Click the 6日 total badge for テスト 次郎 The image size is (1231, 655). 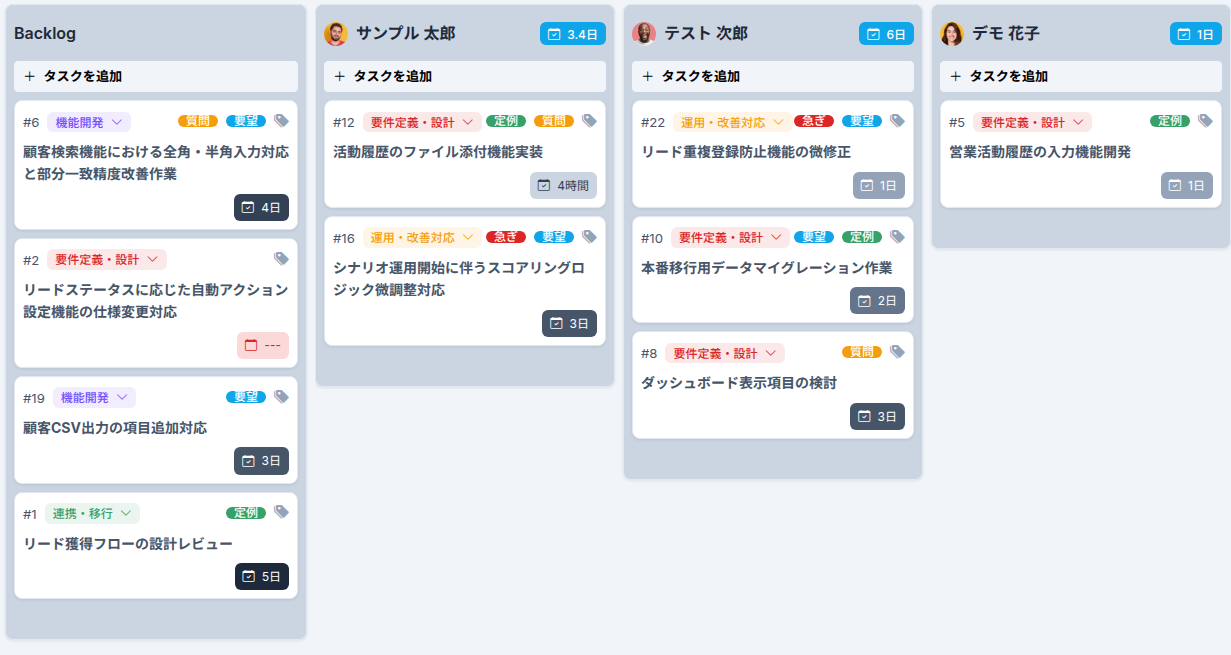[x=886, y=34]
